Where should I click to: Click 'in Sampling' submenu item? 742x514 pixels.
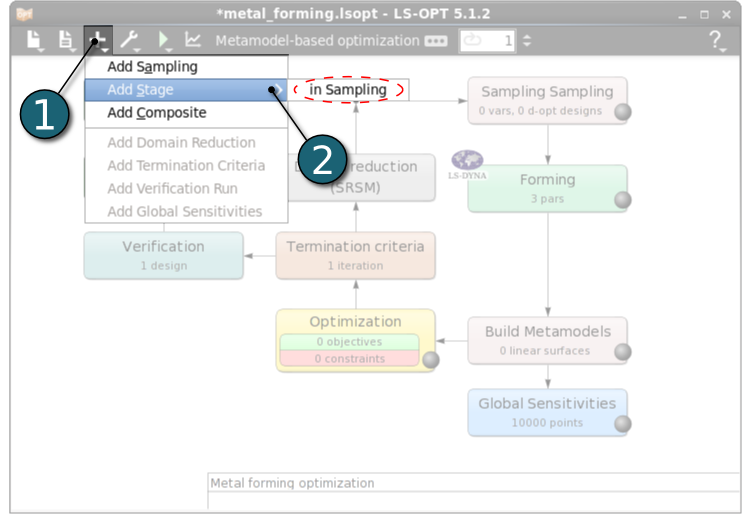click(348, 89)
